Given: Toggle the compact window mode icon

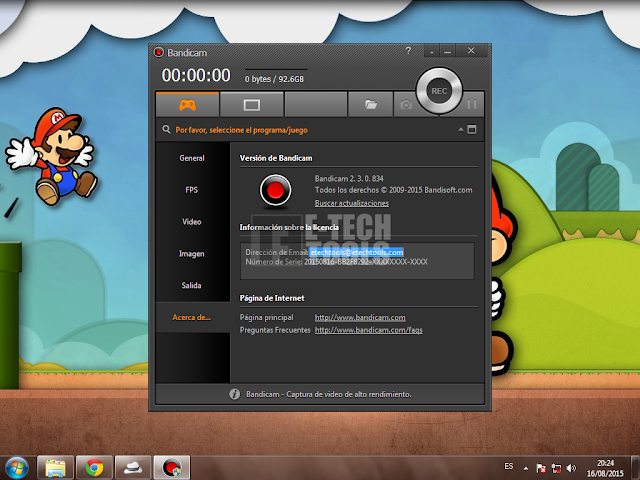Looking at the screenshot, I should (x=471, y=129).
